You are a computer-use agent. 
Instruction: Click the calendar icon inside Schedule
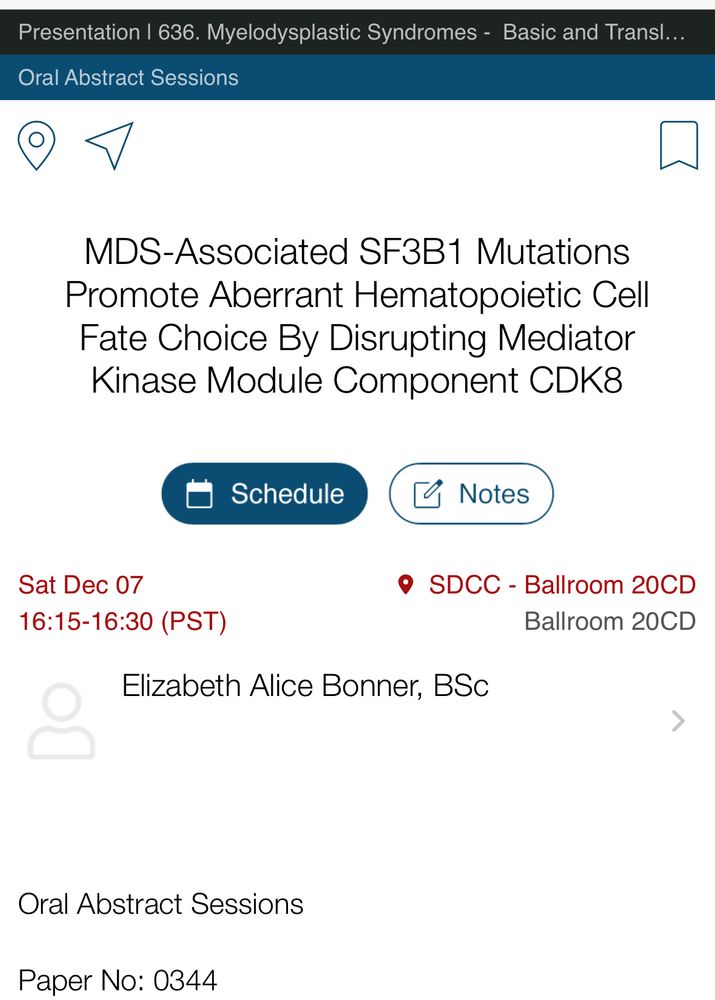click(x=199, y=494)
